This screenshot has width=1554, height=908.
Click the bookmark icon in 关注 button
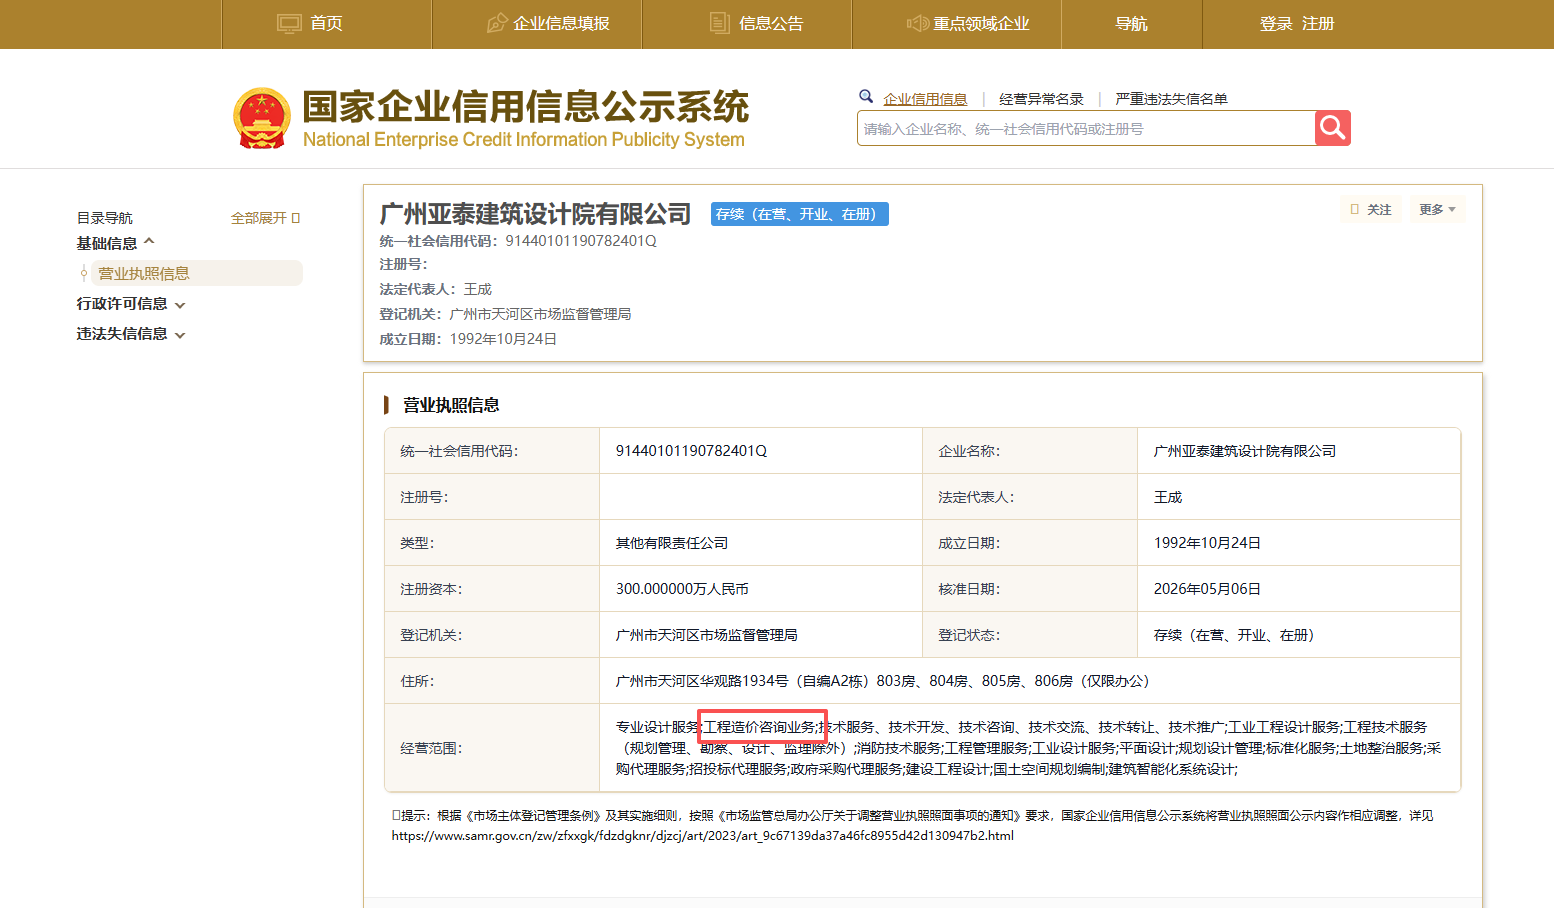tap(1355, 210)
